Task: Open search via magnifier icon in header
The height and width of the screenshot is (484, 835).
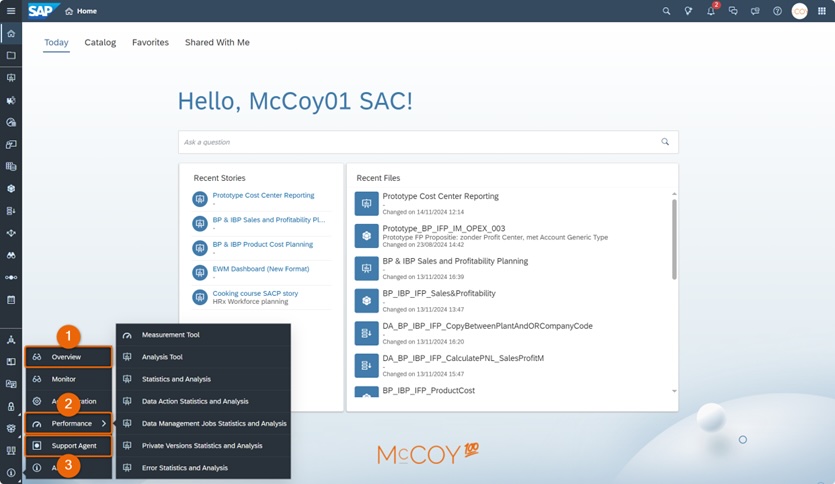Action: (666, 11)
